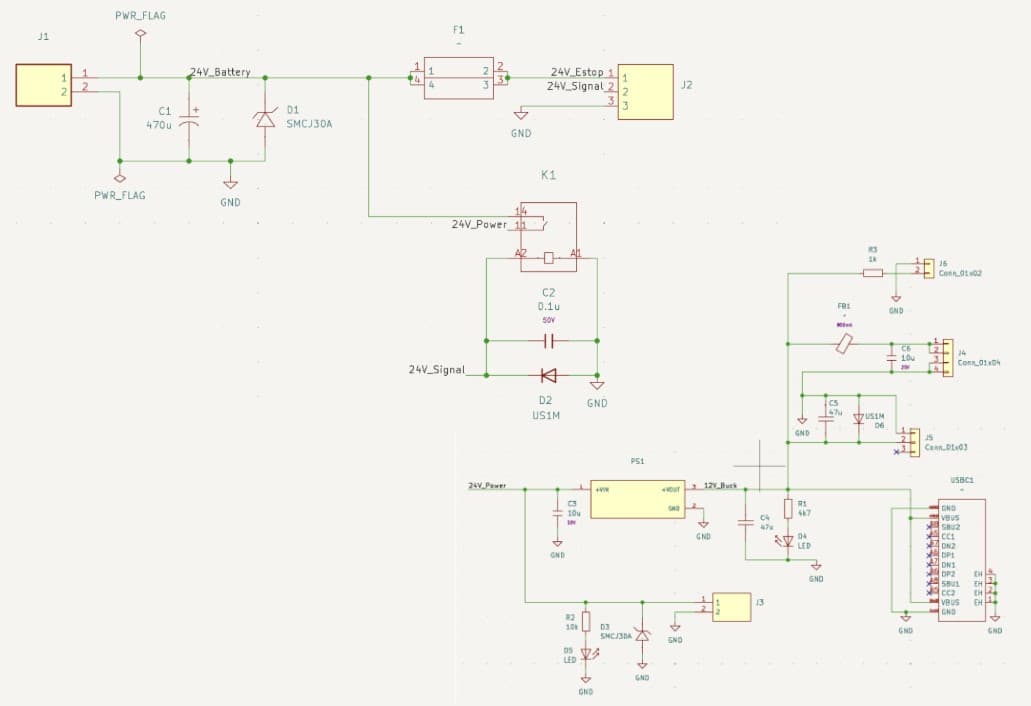Click the PWR_FLAG symbol above the 24V_Battery net

(x=139, y=34)
